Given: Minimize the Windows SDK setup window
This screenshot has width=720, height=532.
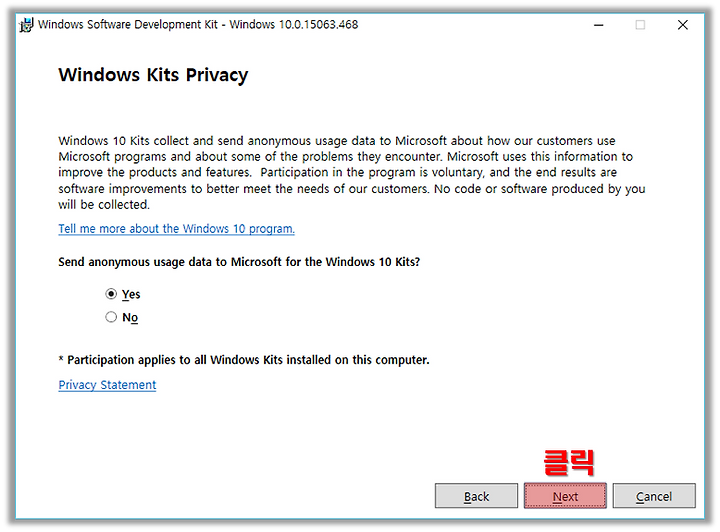Looking at the screenshot, I should pyautogui.click(x=598, y=25).
